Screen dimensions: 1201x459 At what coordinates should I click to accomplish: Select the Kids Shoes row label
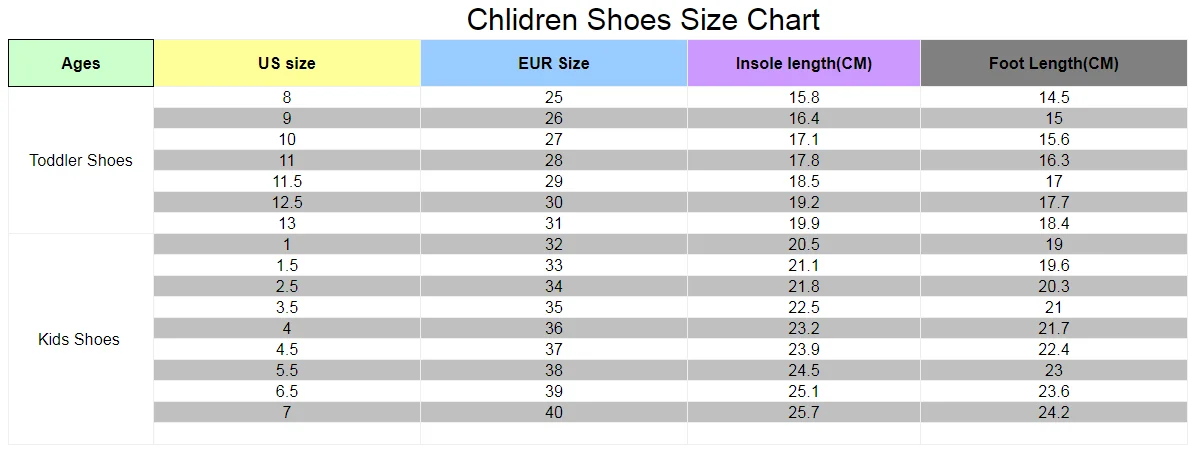coord(81,339)
